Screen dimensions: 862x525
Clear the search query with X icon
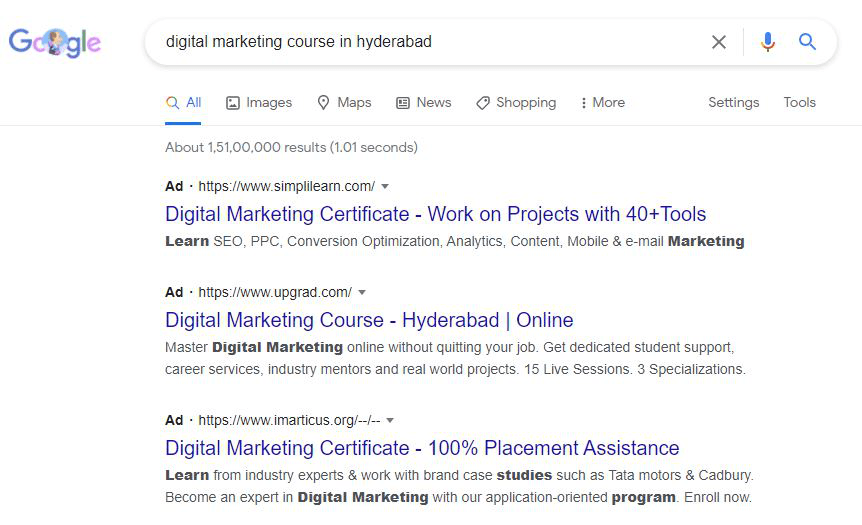pyautogui.click(x=719, y=42)
